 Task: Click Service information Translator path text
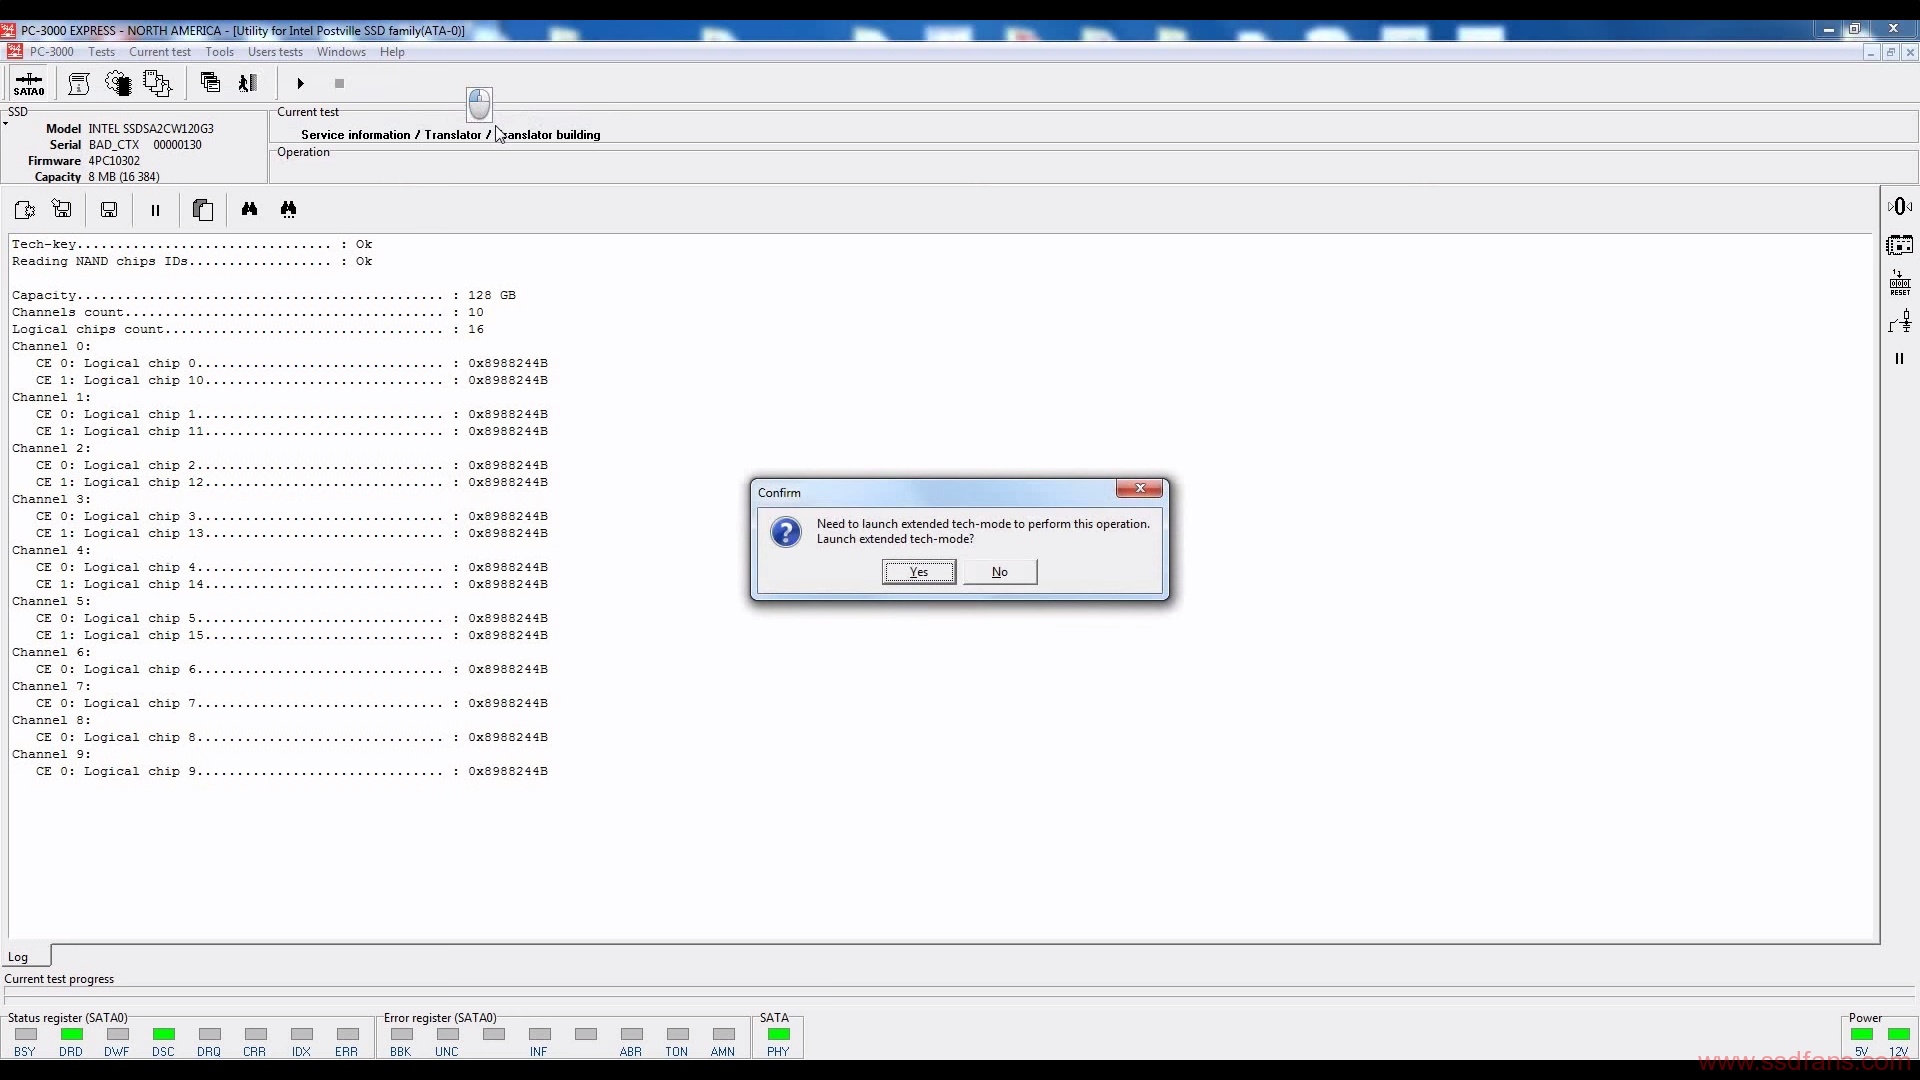[451, 135]
